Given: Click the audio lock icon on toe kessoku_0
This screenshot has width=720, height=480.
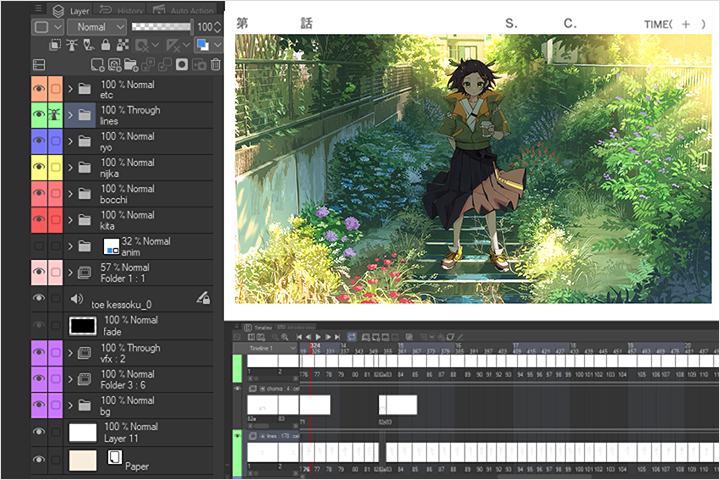Looking at the screenshot, I should click(x=203, y=298).
